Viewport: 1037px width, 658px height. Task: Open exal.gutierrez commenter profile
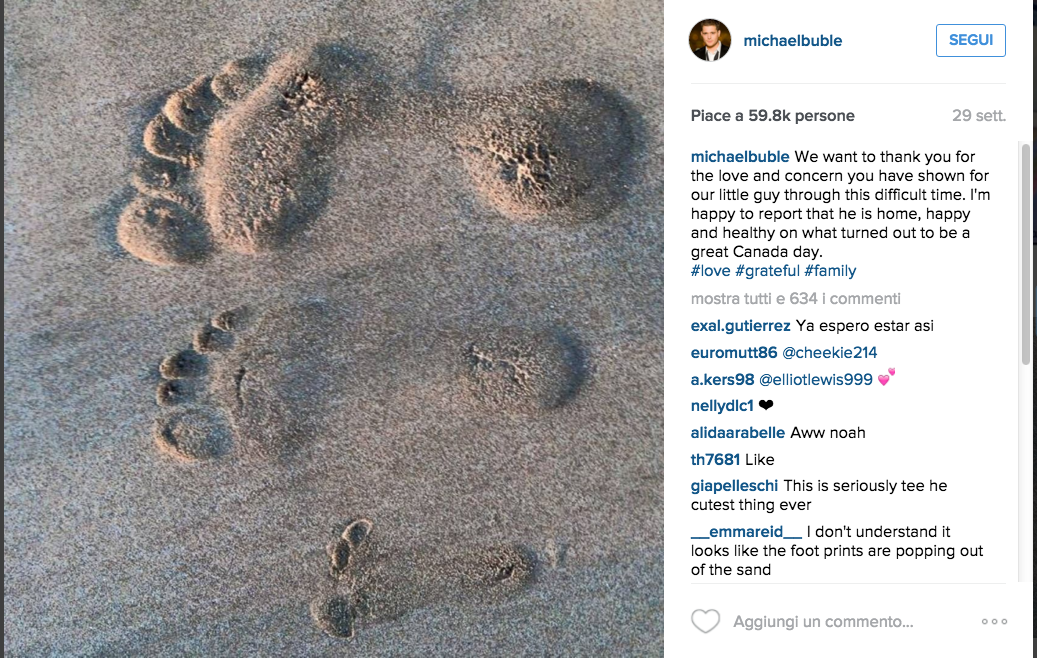pos(740,326)
